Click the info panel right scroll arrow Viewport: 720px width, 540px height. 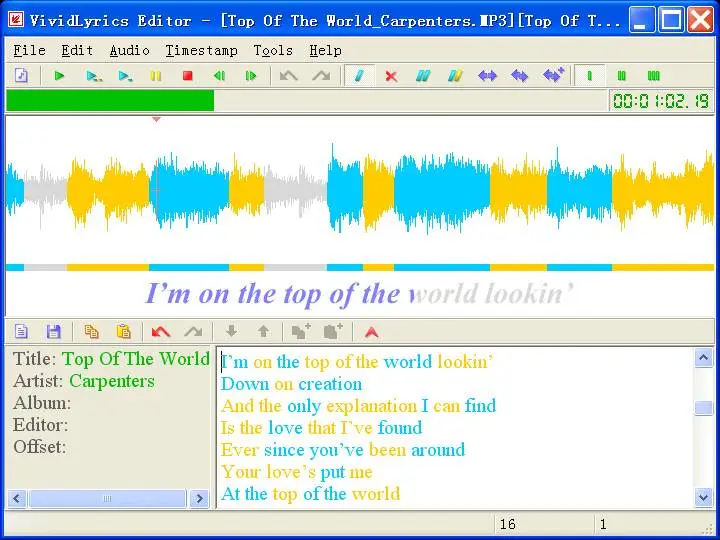199,498
